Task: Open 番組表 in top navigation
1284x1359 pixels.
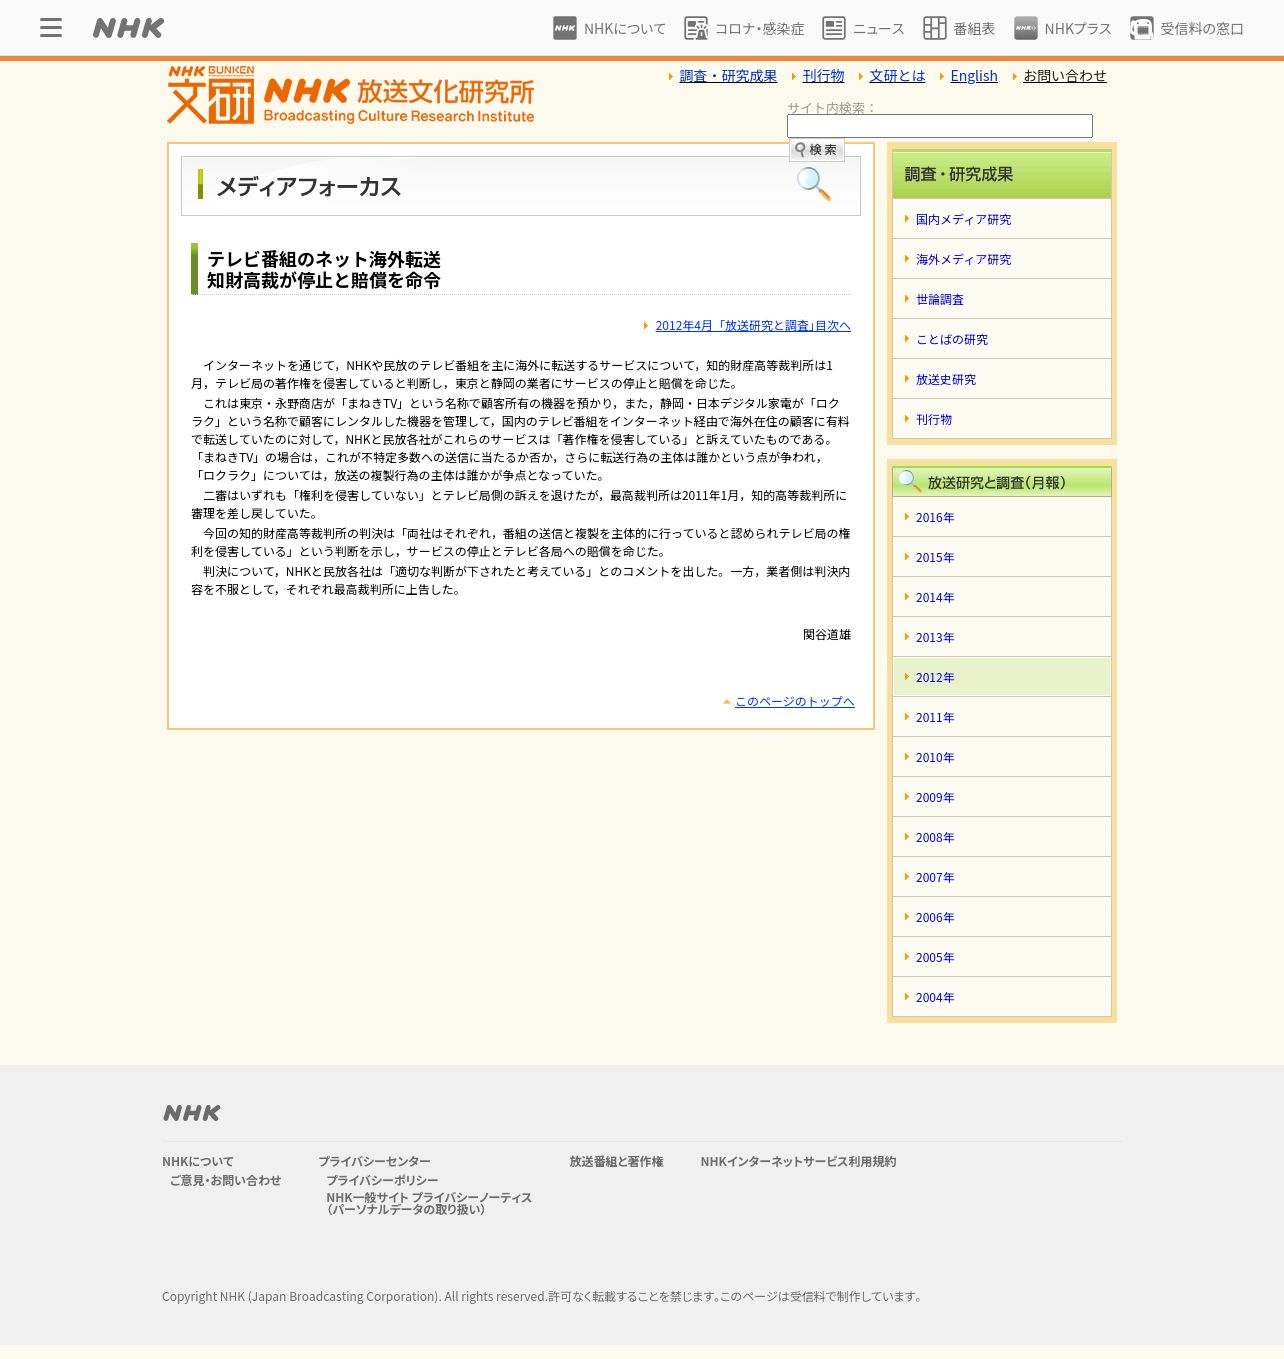Action: click(x=974, y=29)
